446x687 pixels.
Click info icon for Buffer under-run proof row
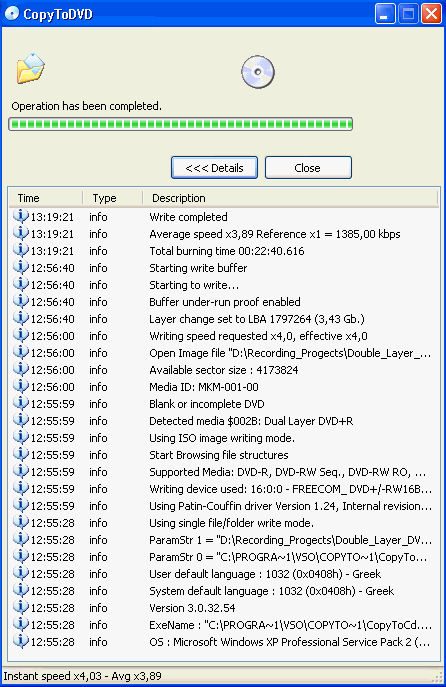pos(21,301)
